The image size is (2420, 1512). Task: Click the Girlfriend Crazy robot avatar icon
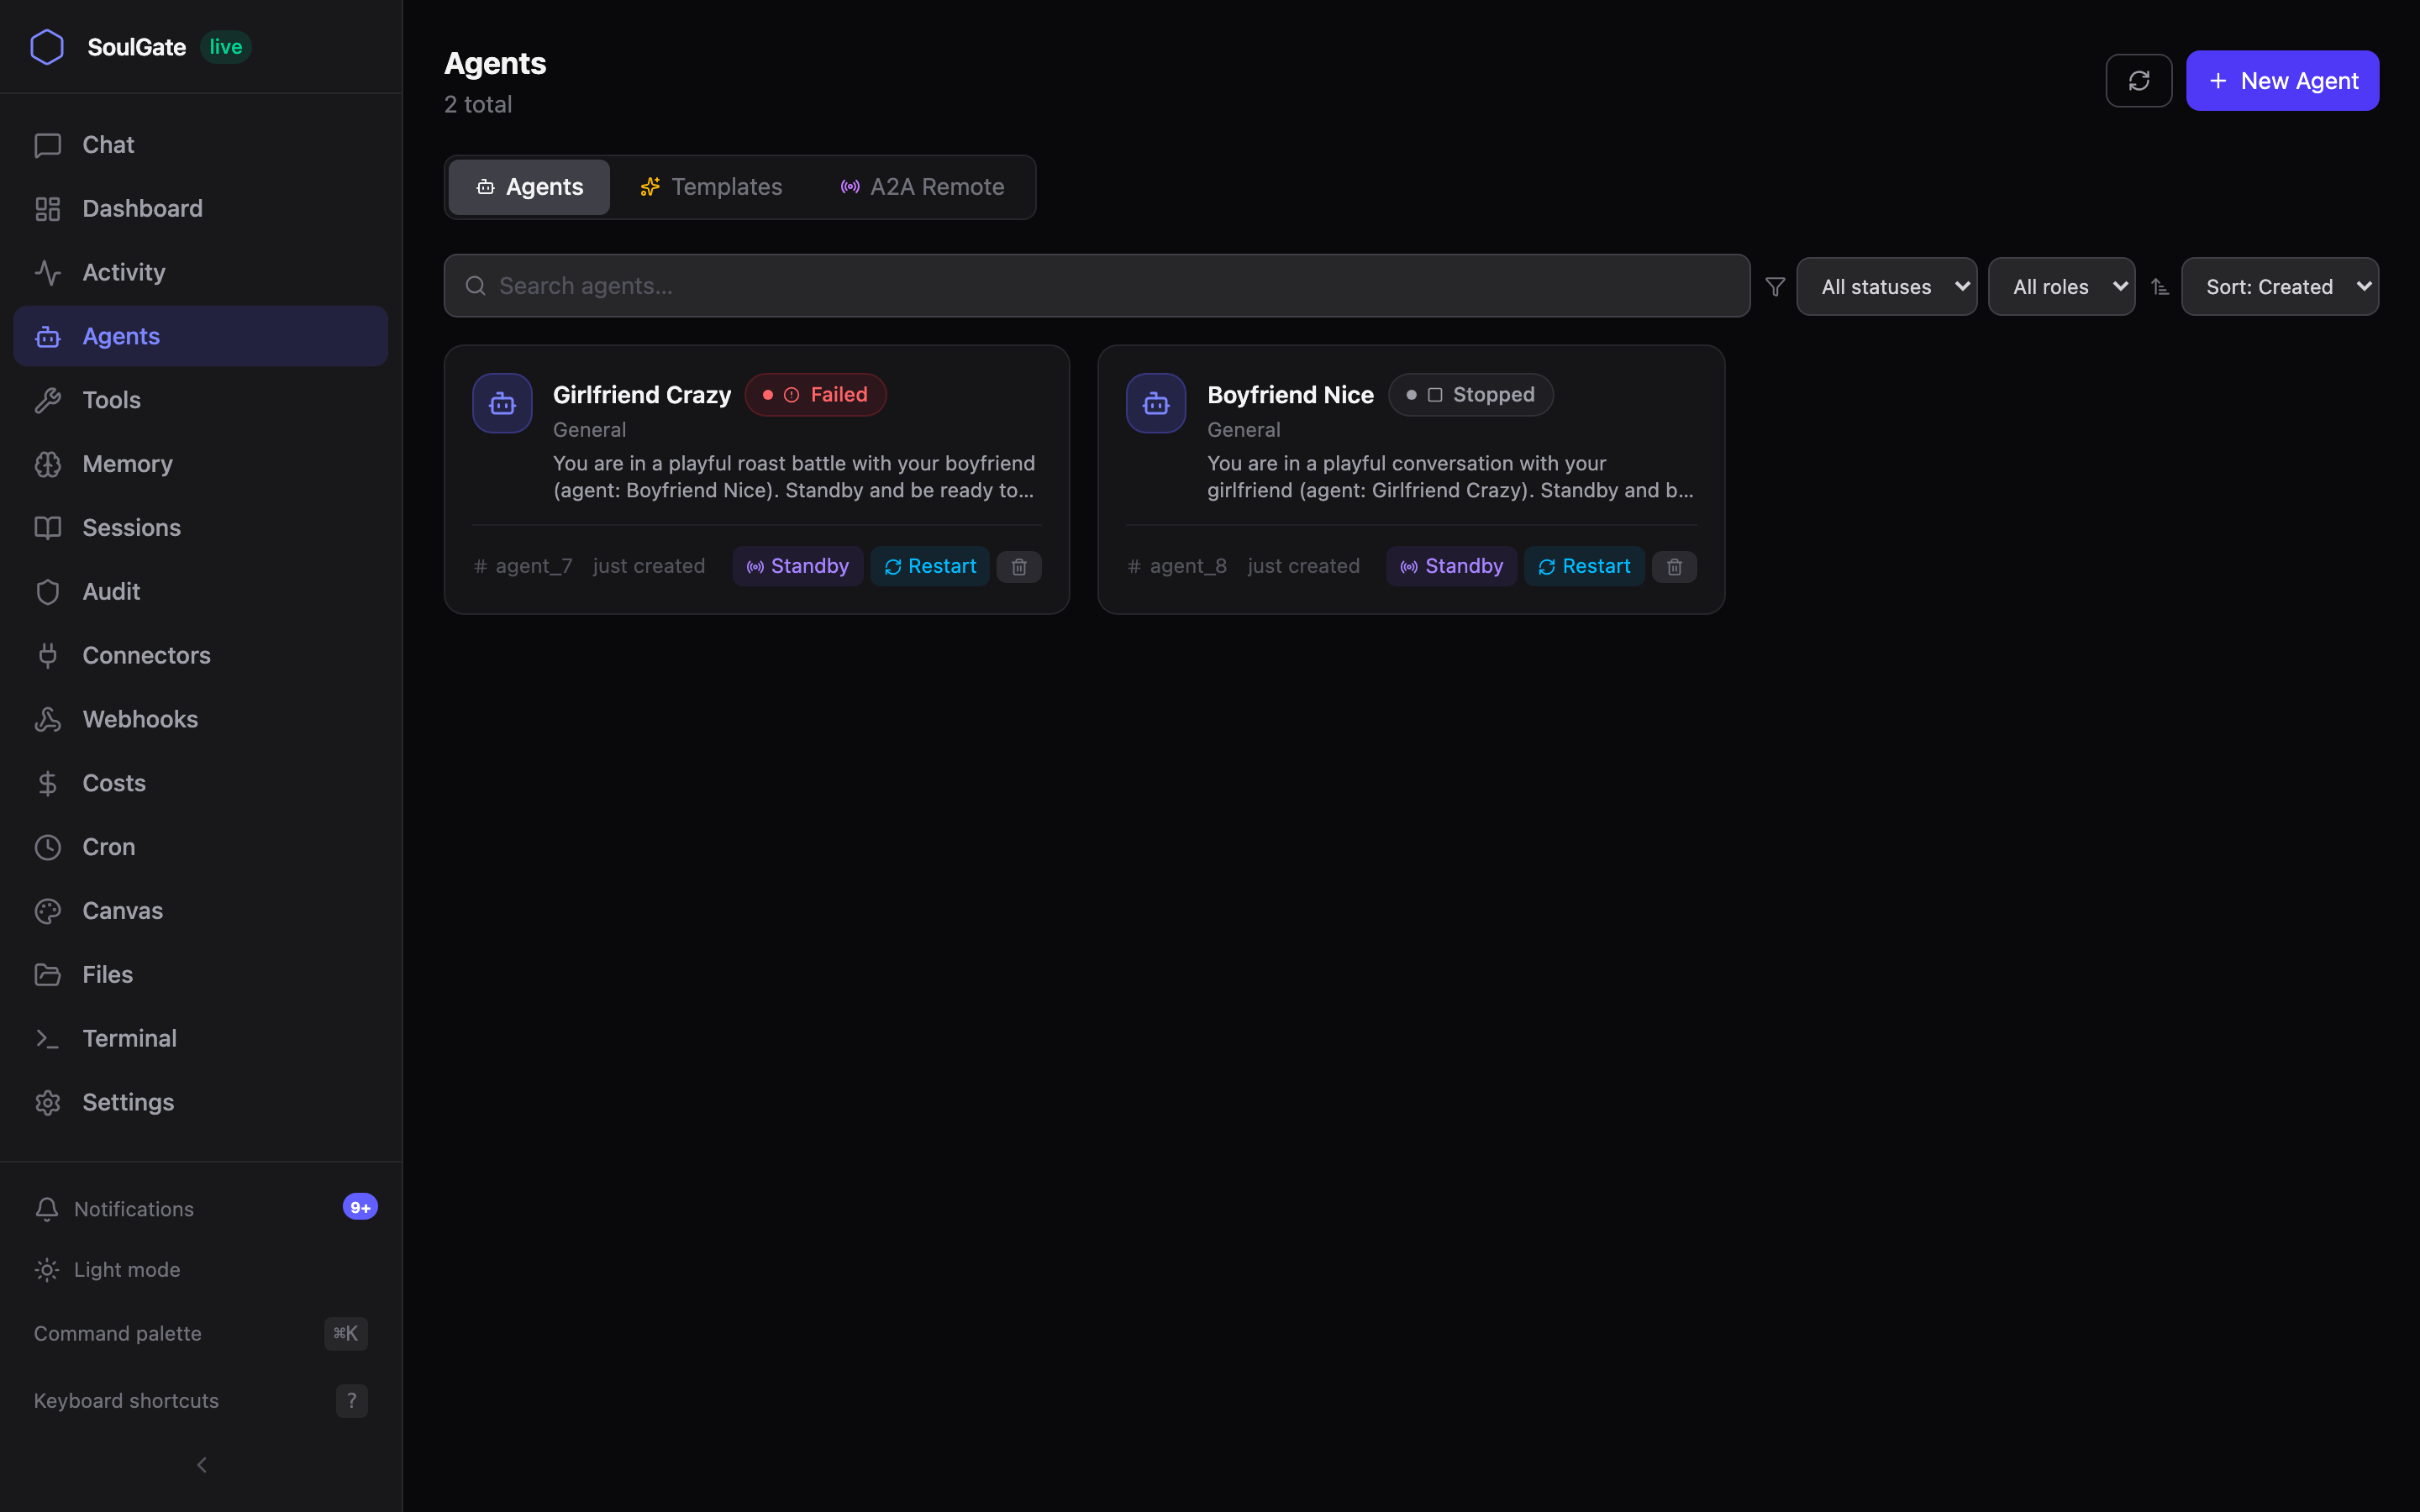pos(502,403)
